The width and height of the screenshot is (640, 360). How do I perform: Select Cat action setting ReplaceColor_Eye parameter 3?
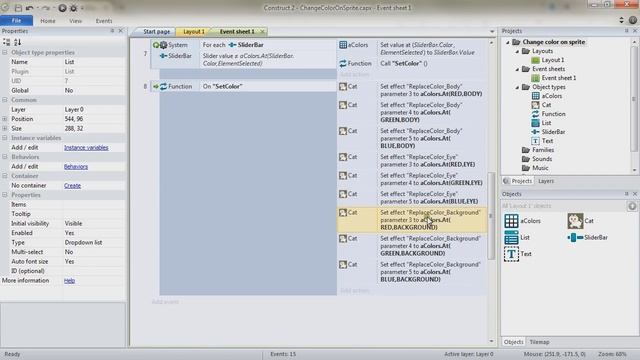pyautogui.click(x=412, y=161)
